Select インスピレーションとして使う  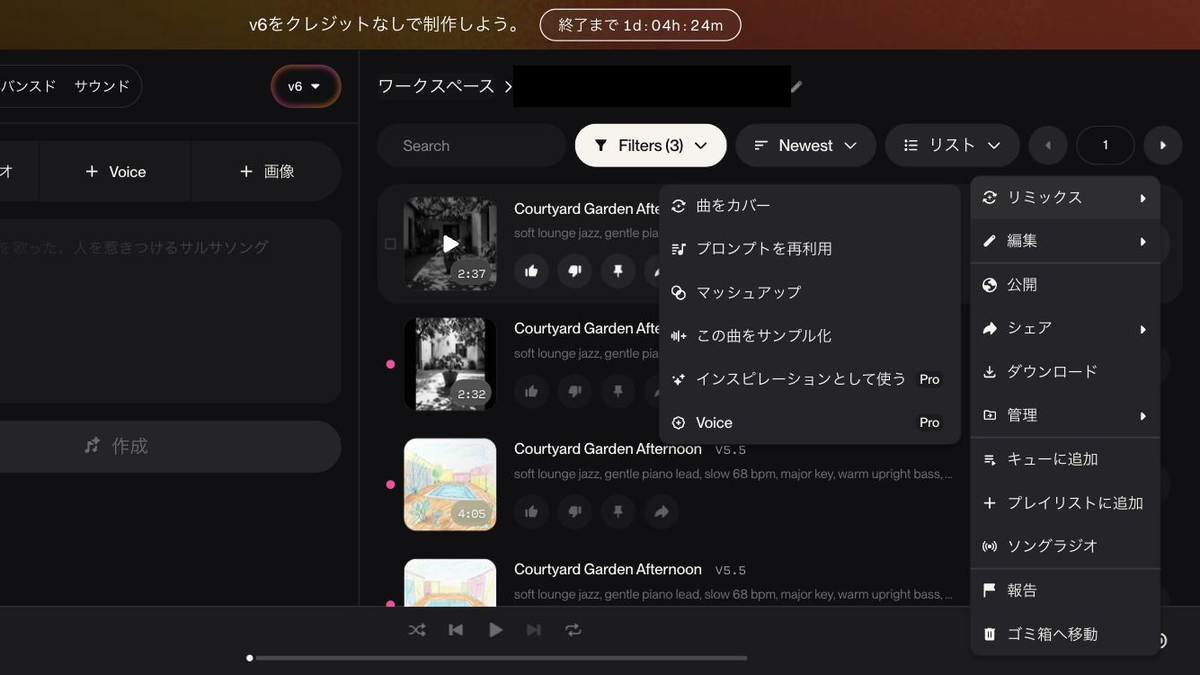(x=809, y=380)
